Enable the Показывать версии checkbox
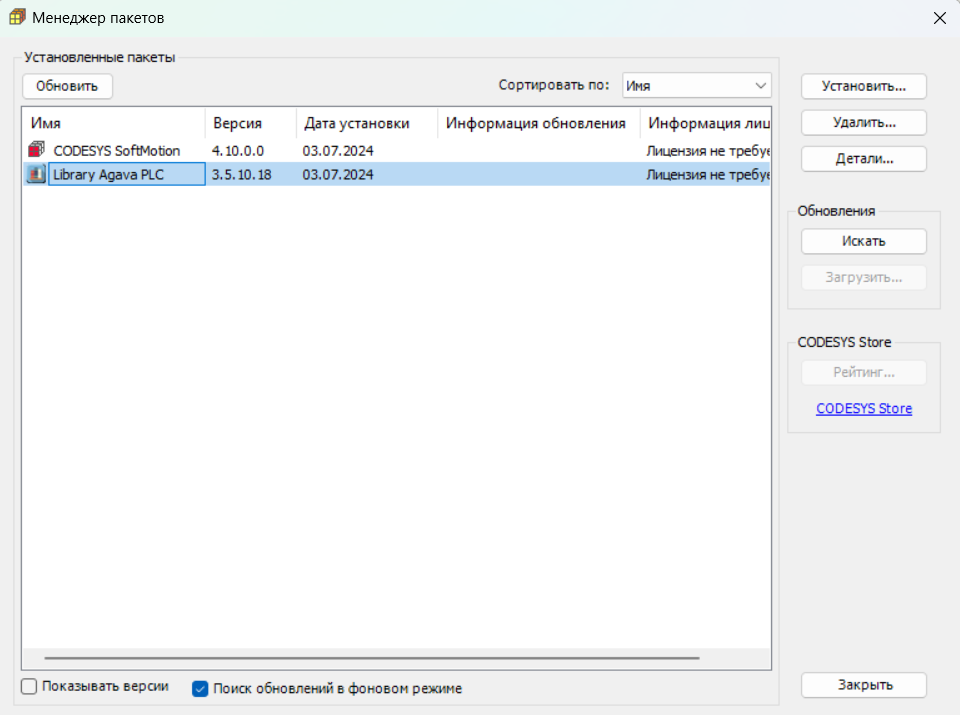This screenshot has width=960, height=715. point(29,687)
